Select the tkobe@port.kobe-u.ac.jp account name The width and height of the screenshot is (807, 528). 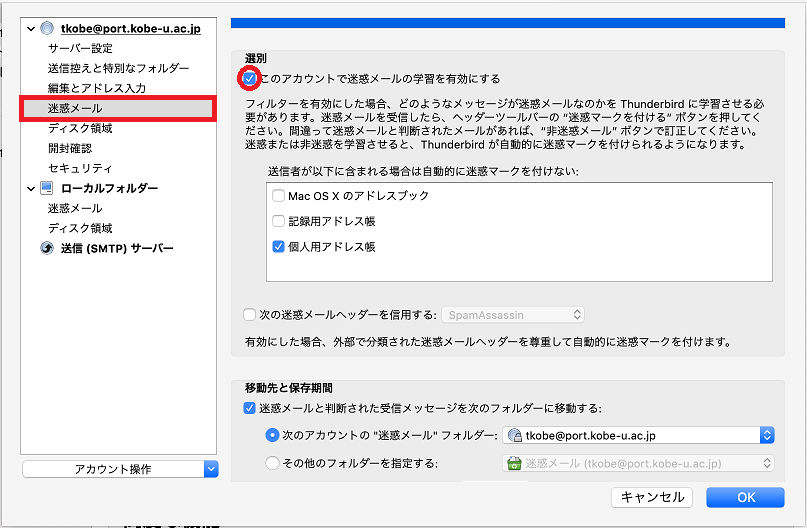point(131,29)
